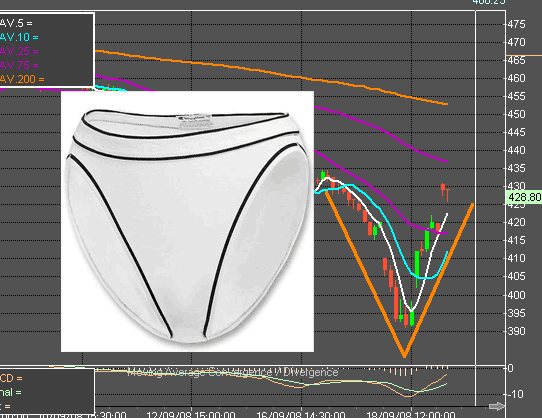
Task: Click the grey scroll-right arrow on time axis
Action: tap(497, 406)
